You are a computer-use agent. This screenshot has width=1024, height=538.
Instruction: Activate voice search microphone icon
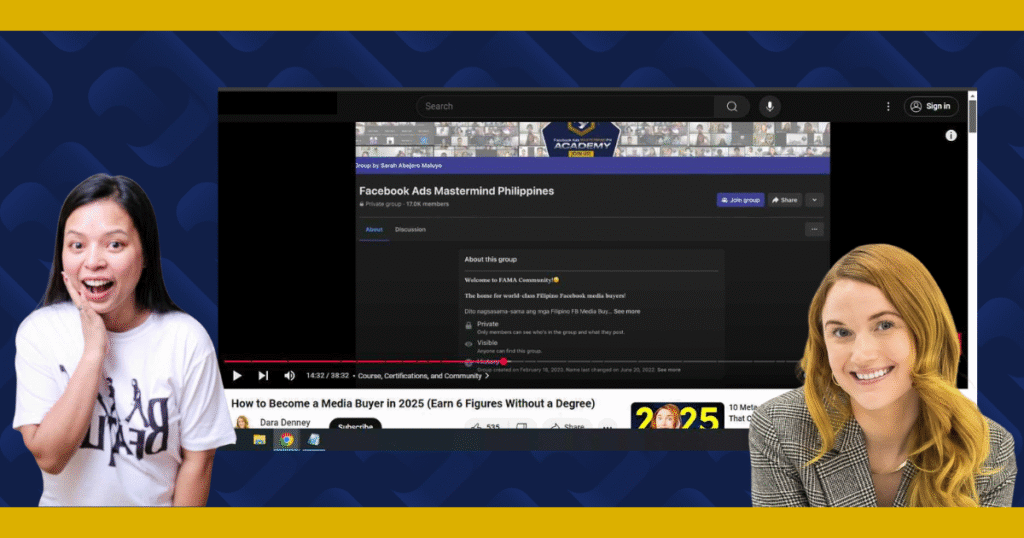click(769, 106)
